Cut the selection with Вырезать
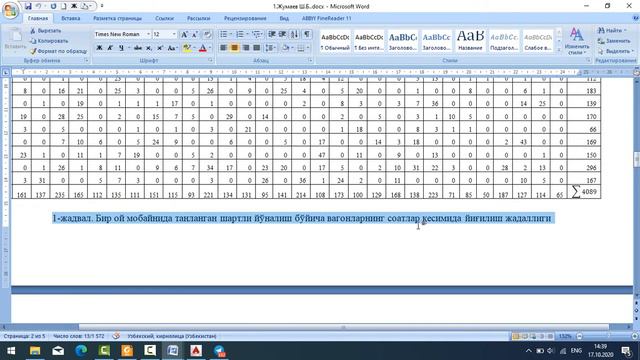640x360 pixels. (45, 31)
